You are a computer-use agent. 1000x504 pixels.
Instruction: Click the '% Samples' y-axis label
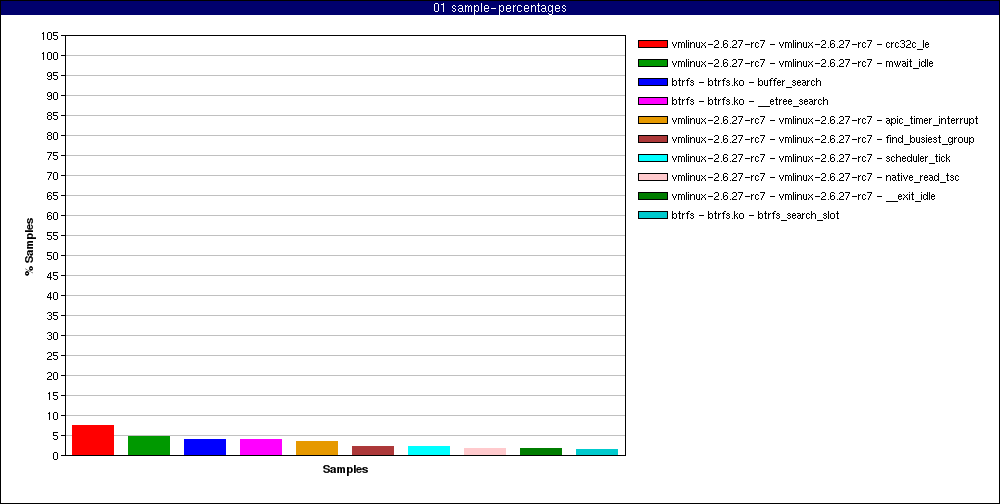[x=29, y=246]
